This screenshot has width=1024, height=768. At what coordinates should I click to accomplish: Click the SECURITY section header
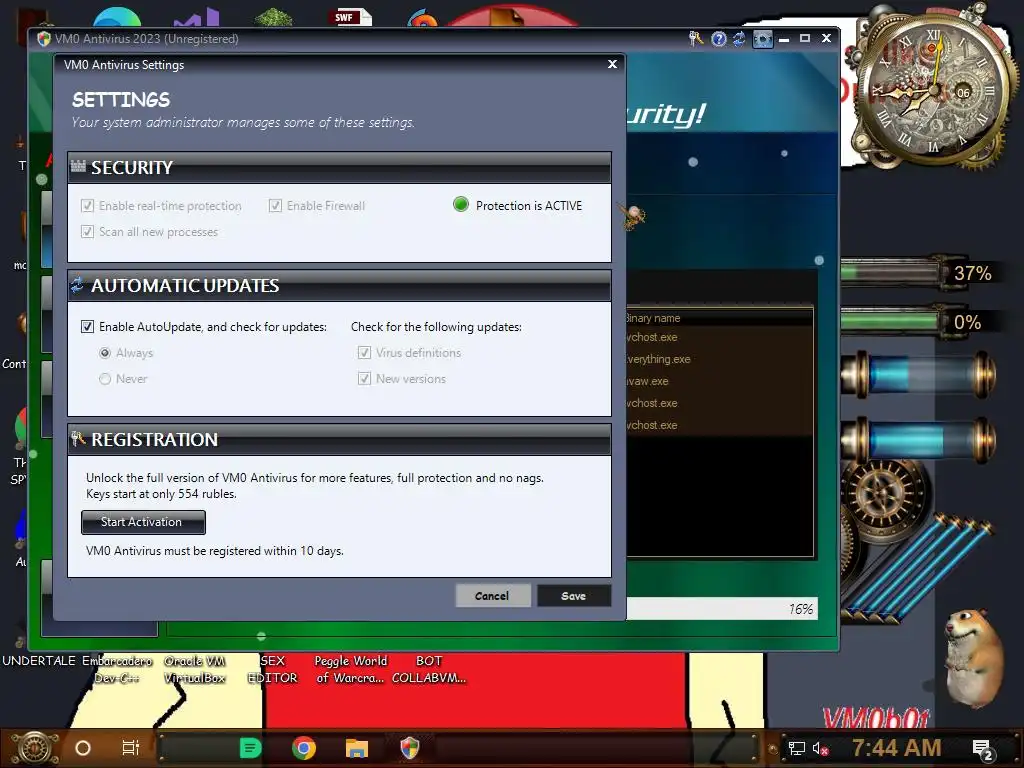point(340,167)
